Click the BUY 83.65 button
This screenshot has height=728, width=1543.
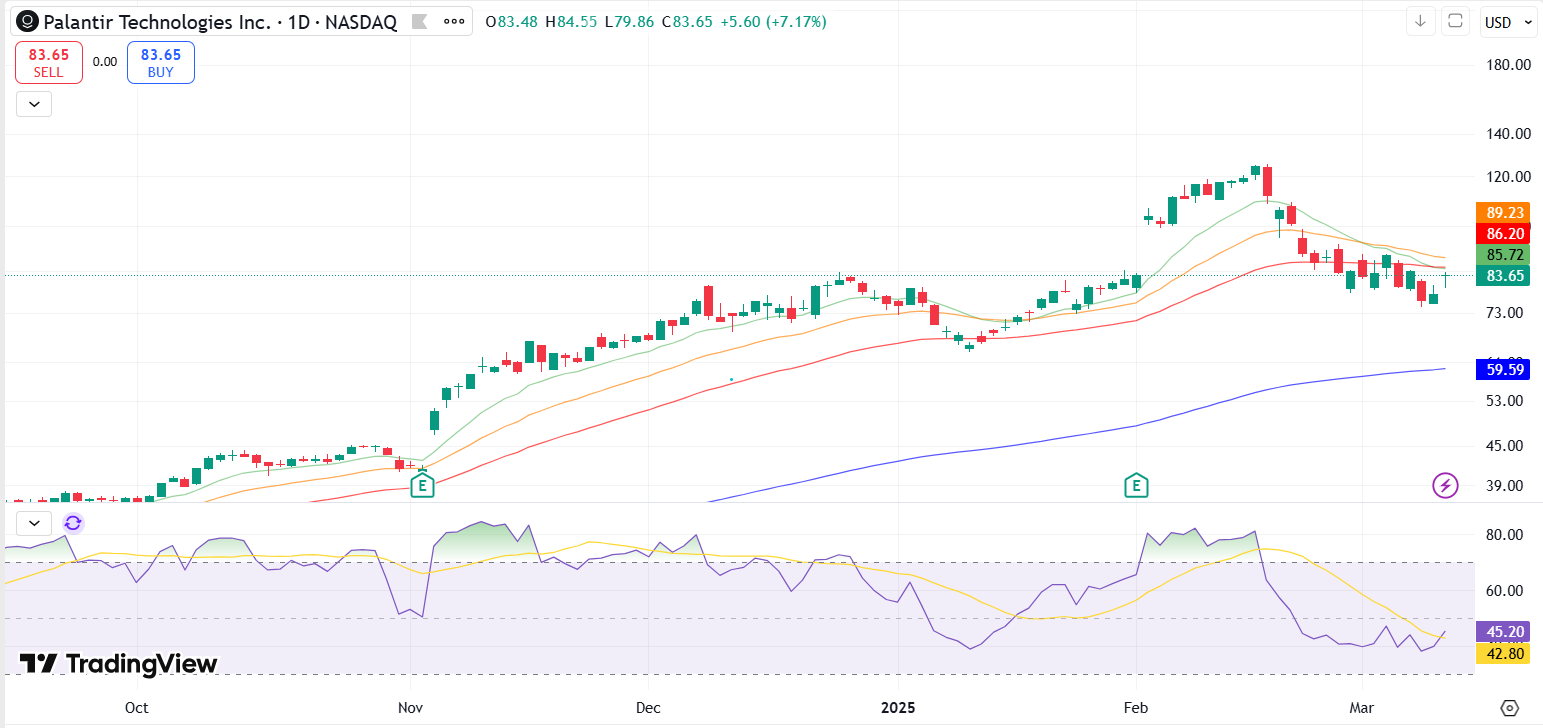point(161,63)
